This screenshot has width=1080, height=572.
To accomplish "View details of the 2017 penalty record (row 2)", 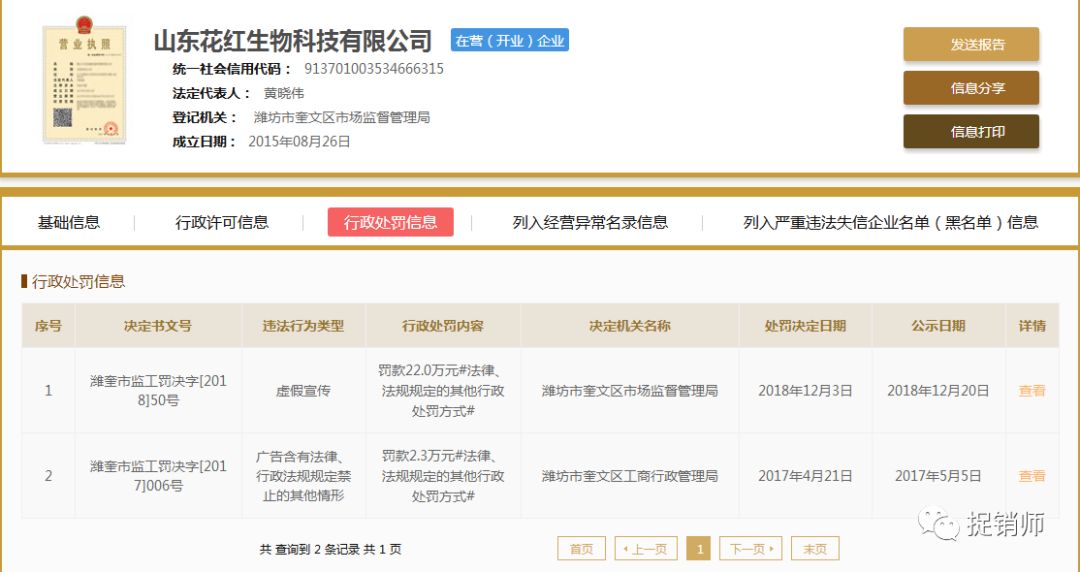I will pos(1032,476).
